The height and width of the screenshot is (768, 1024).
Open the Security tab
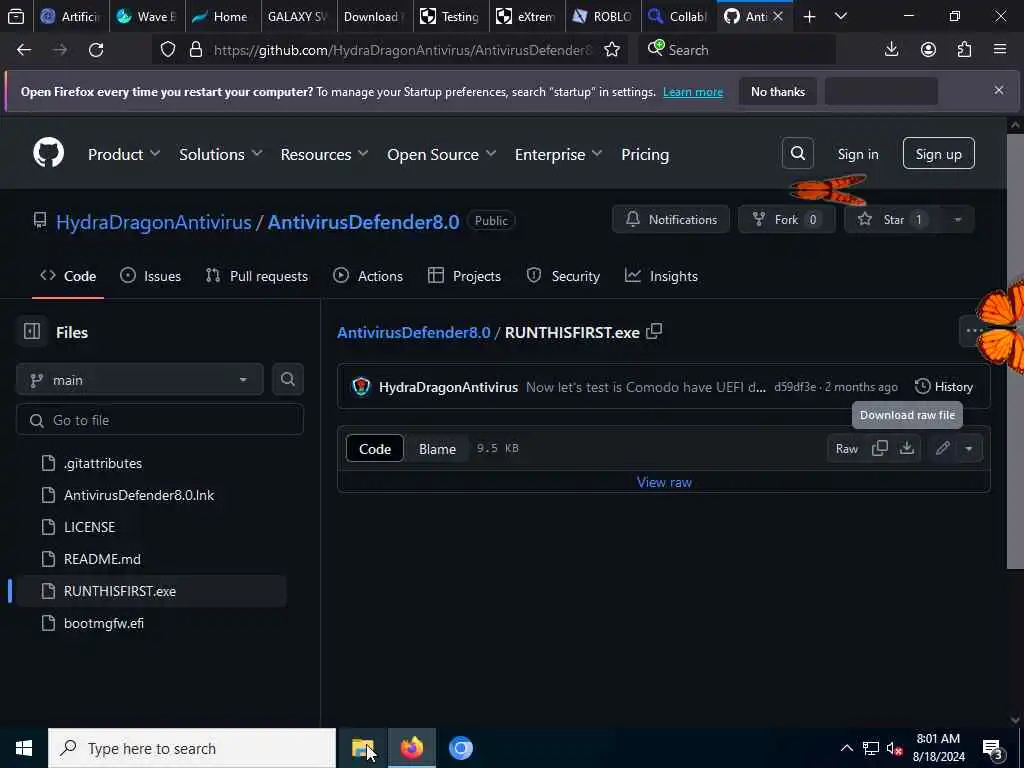pos(563,276)
